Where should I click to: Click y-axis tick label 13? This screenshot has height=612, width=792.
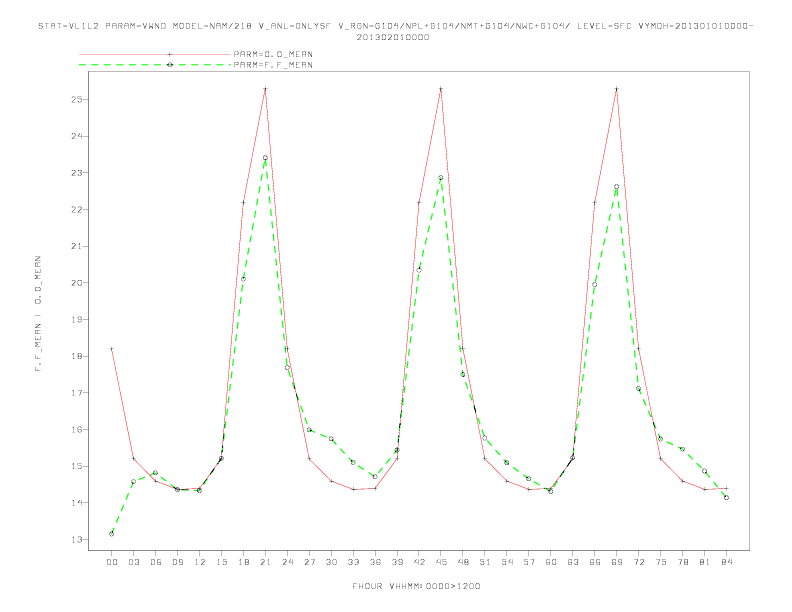tap(77, 540)
